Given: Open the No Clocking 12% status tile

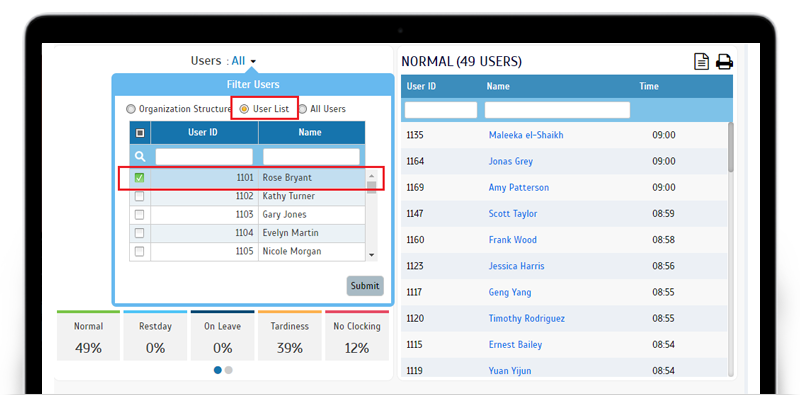Looking at the screenshot, I should 357,336.
